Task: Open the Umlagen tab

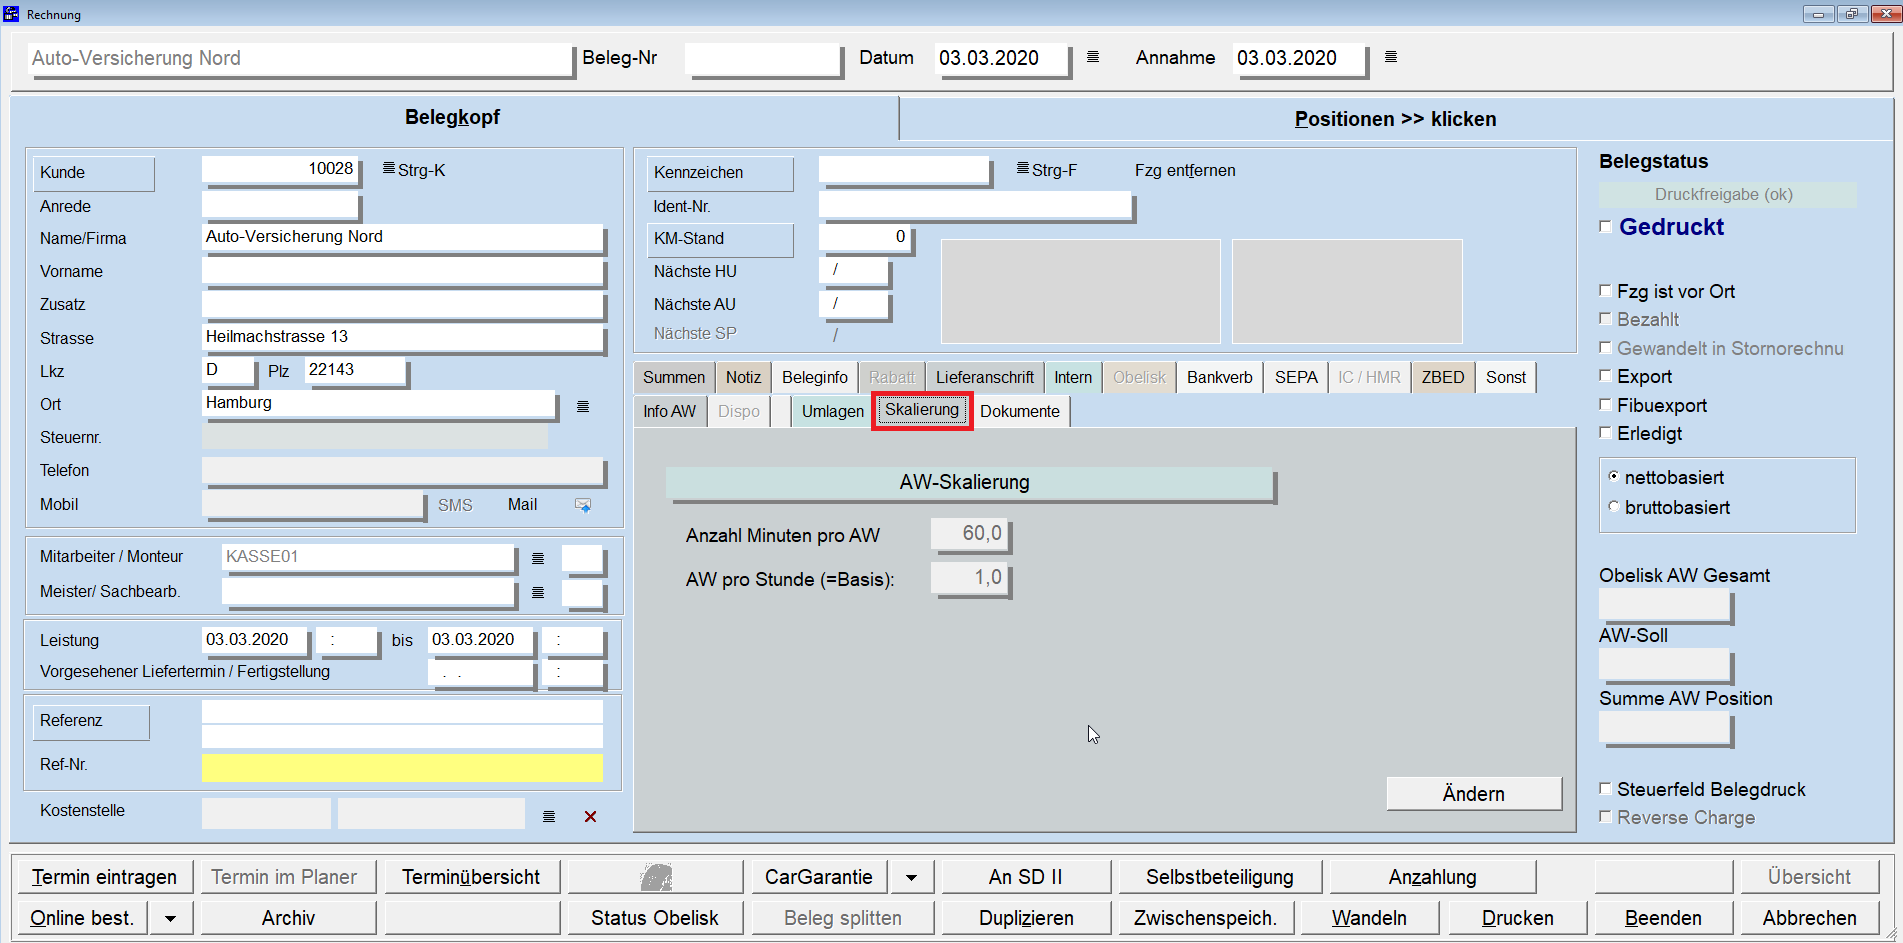Action: point(832,411)
